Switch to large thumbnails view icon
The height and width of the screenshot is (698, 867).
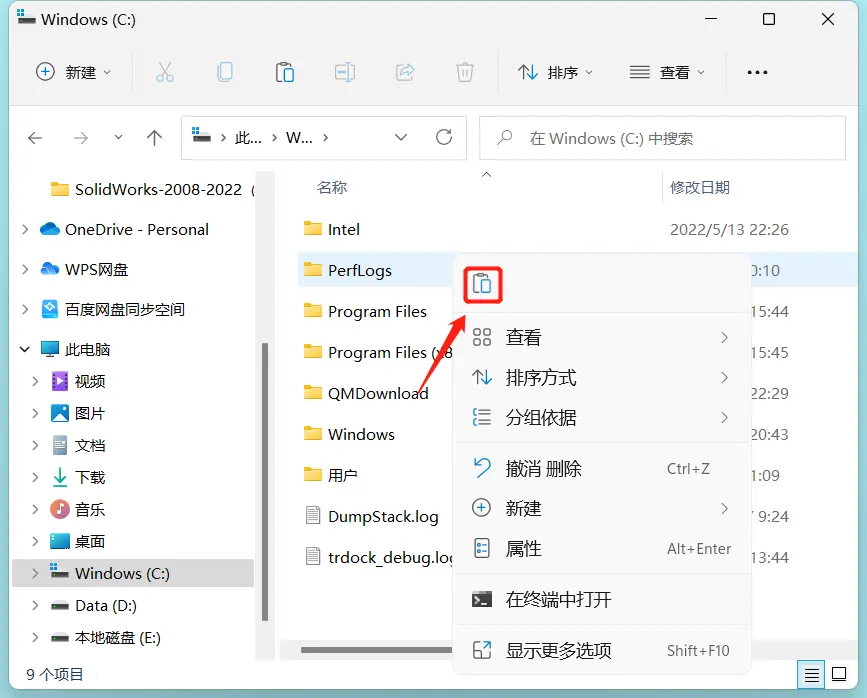click(839, 674)
